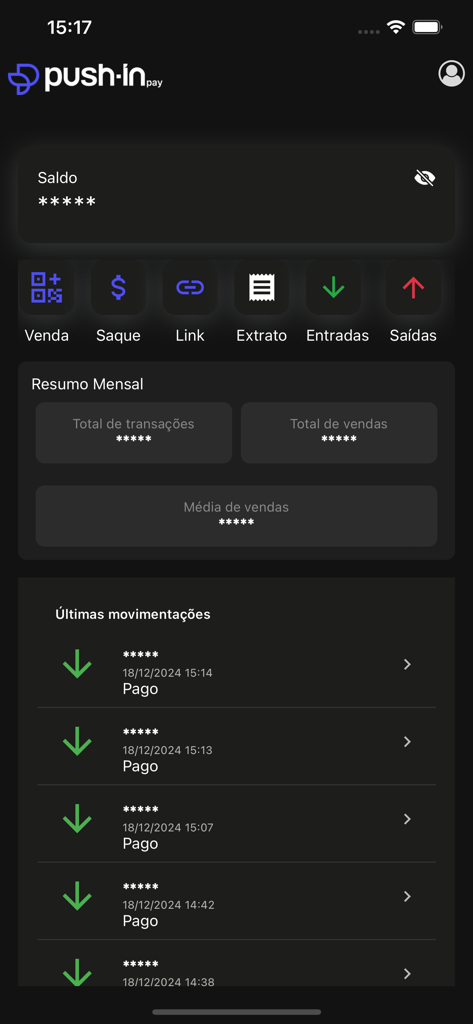Screen dimensions: 473x1024
Task: Tap green arrow of 15:13 transaction
Action: (x=77, y=741)
